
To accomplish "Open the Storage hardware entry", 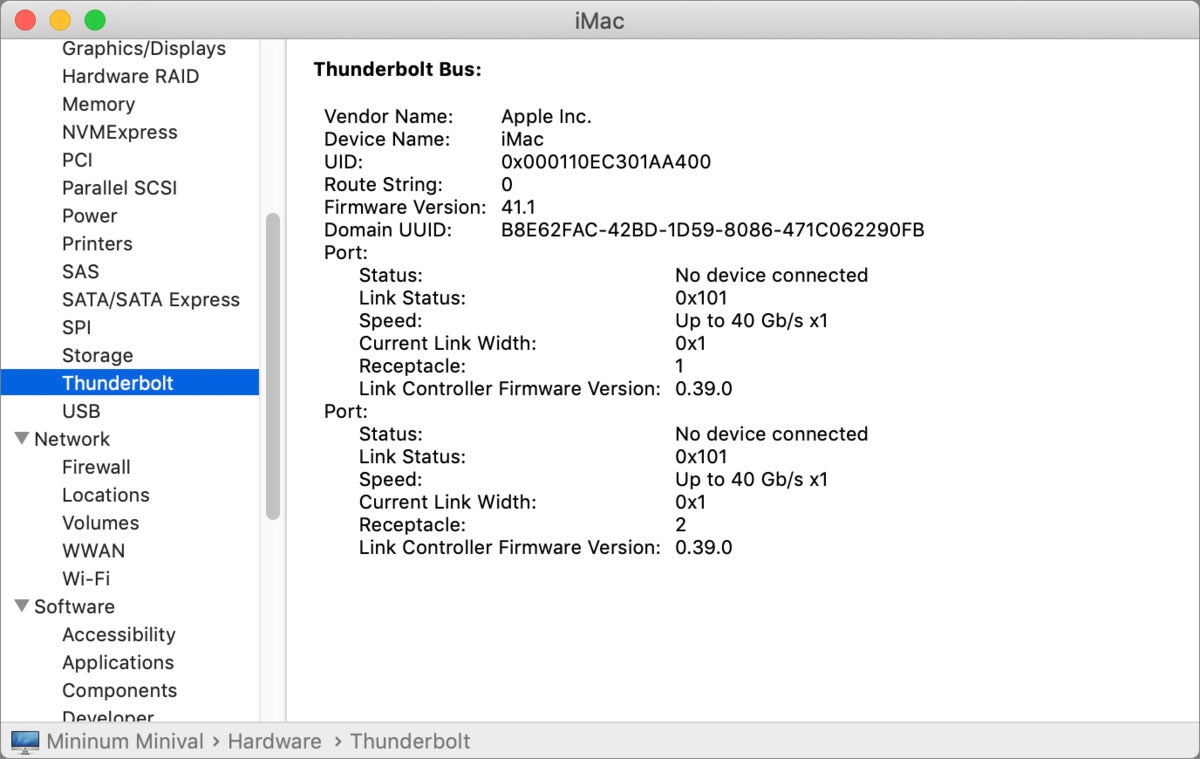I will pyautogui.click(x=97, y=356).
